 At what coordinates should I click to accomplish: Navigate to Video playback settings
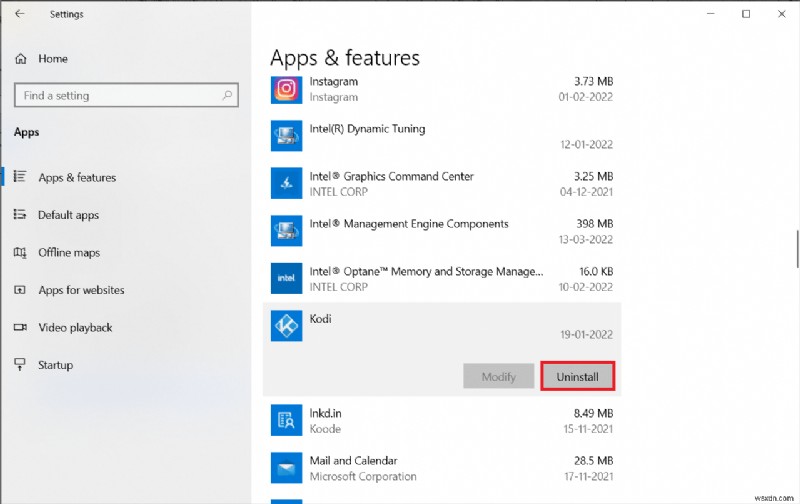pyautogui.click(x=75, y=328)
